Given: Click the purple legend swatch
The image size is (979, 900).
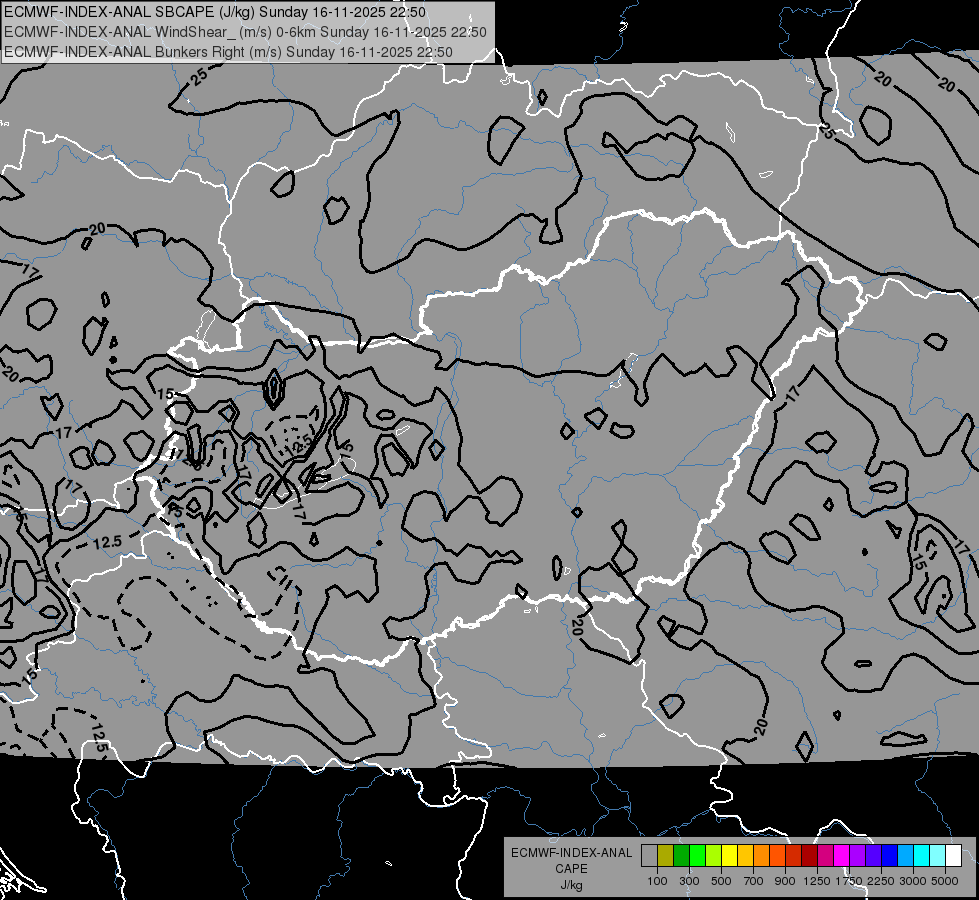Looking at the screenshot, I should pos(857,855).
